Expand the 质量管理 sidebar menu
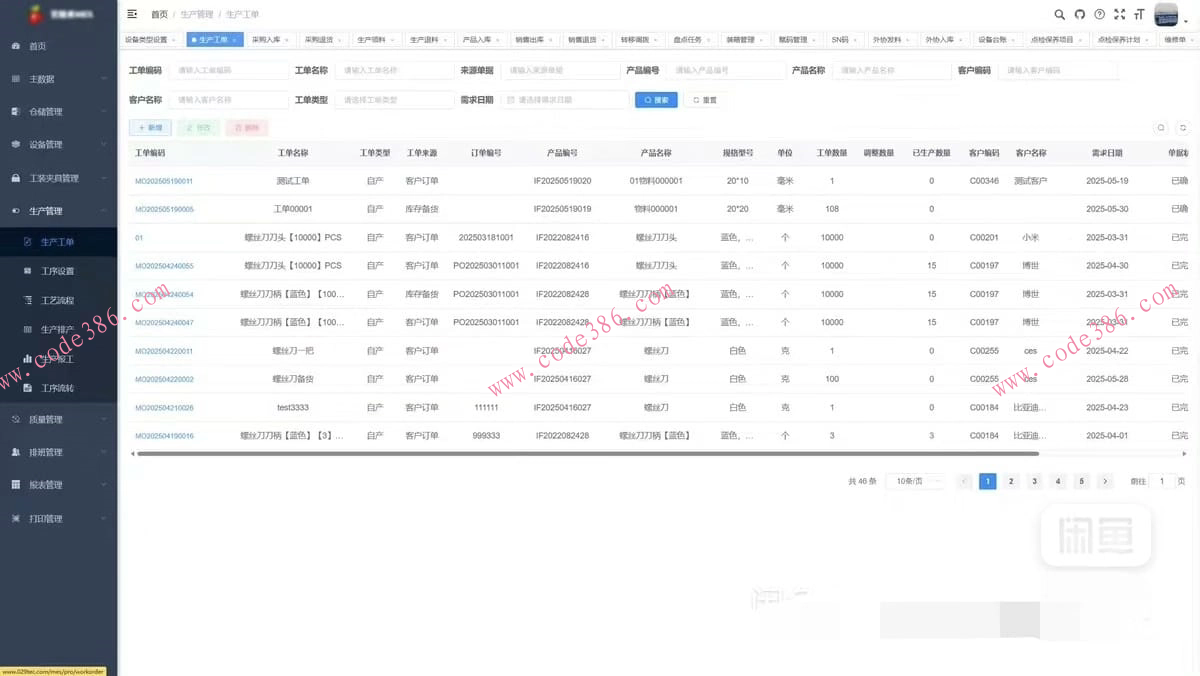The width and height of the screenshot is (1200, 676). (58, 420)
